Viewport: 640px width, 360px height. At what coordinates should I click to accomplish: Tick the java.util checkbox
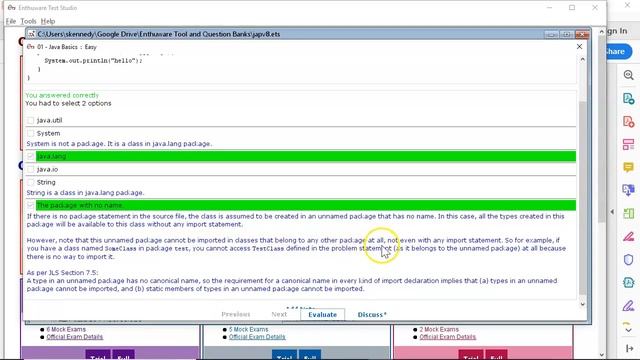[30, 120]
